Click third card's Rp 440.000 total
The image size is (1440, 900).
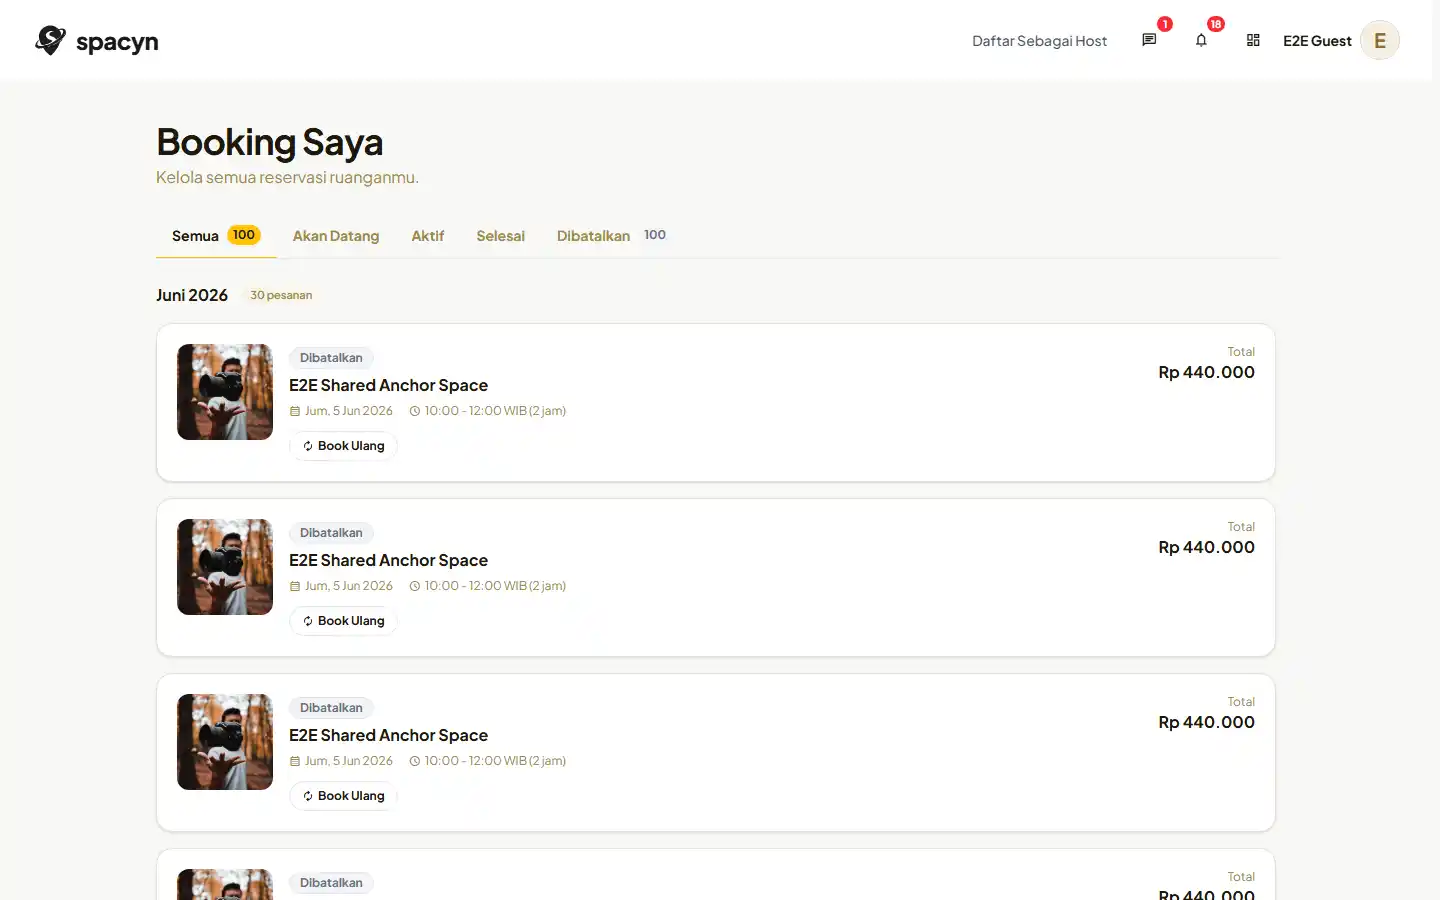coord(1206,722)
